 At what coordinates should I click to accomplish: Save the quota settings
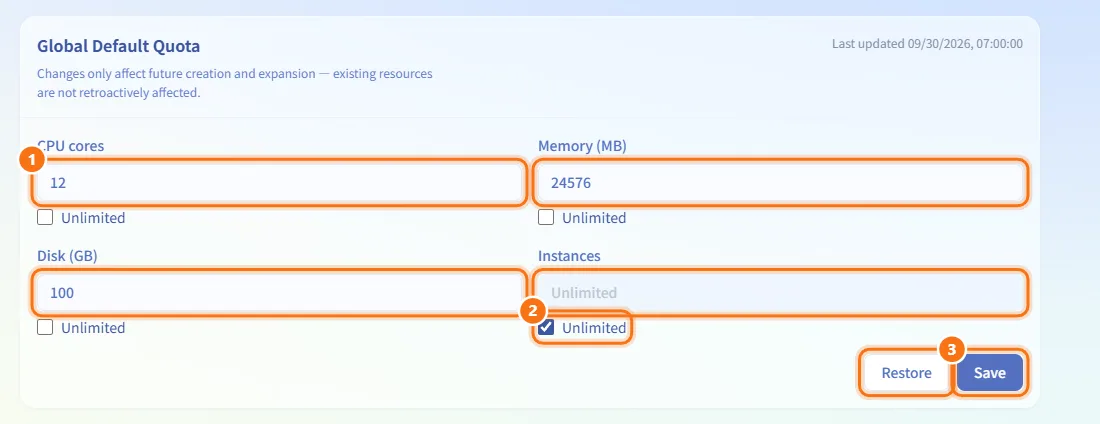pos(989,373)
